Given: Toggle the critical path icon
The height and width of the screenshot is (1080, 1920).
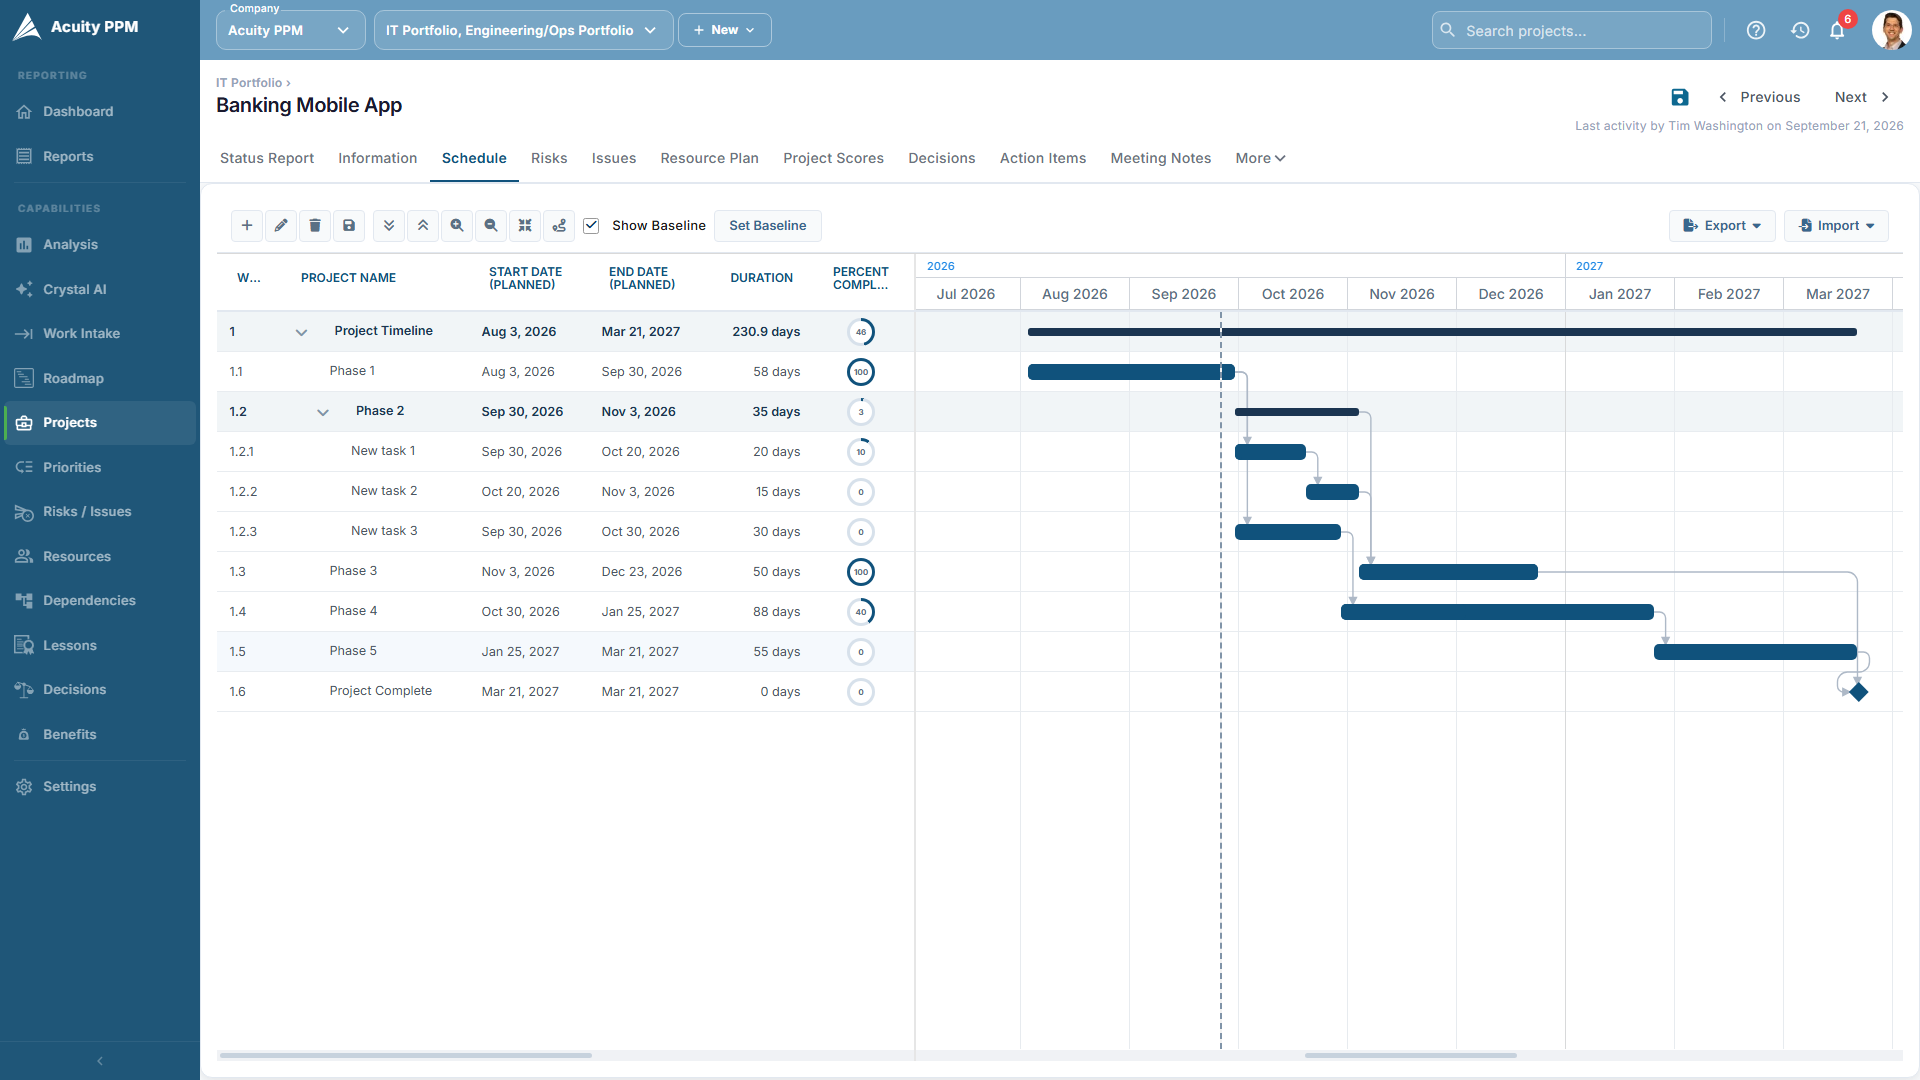Looking at the screenshot, I should click(x=559, y=226).
